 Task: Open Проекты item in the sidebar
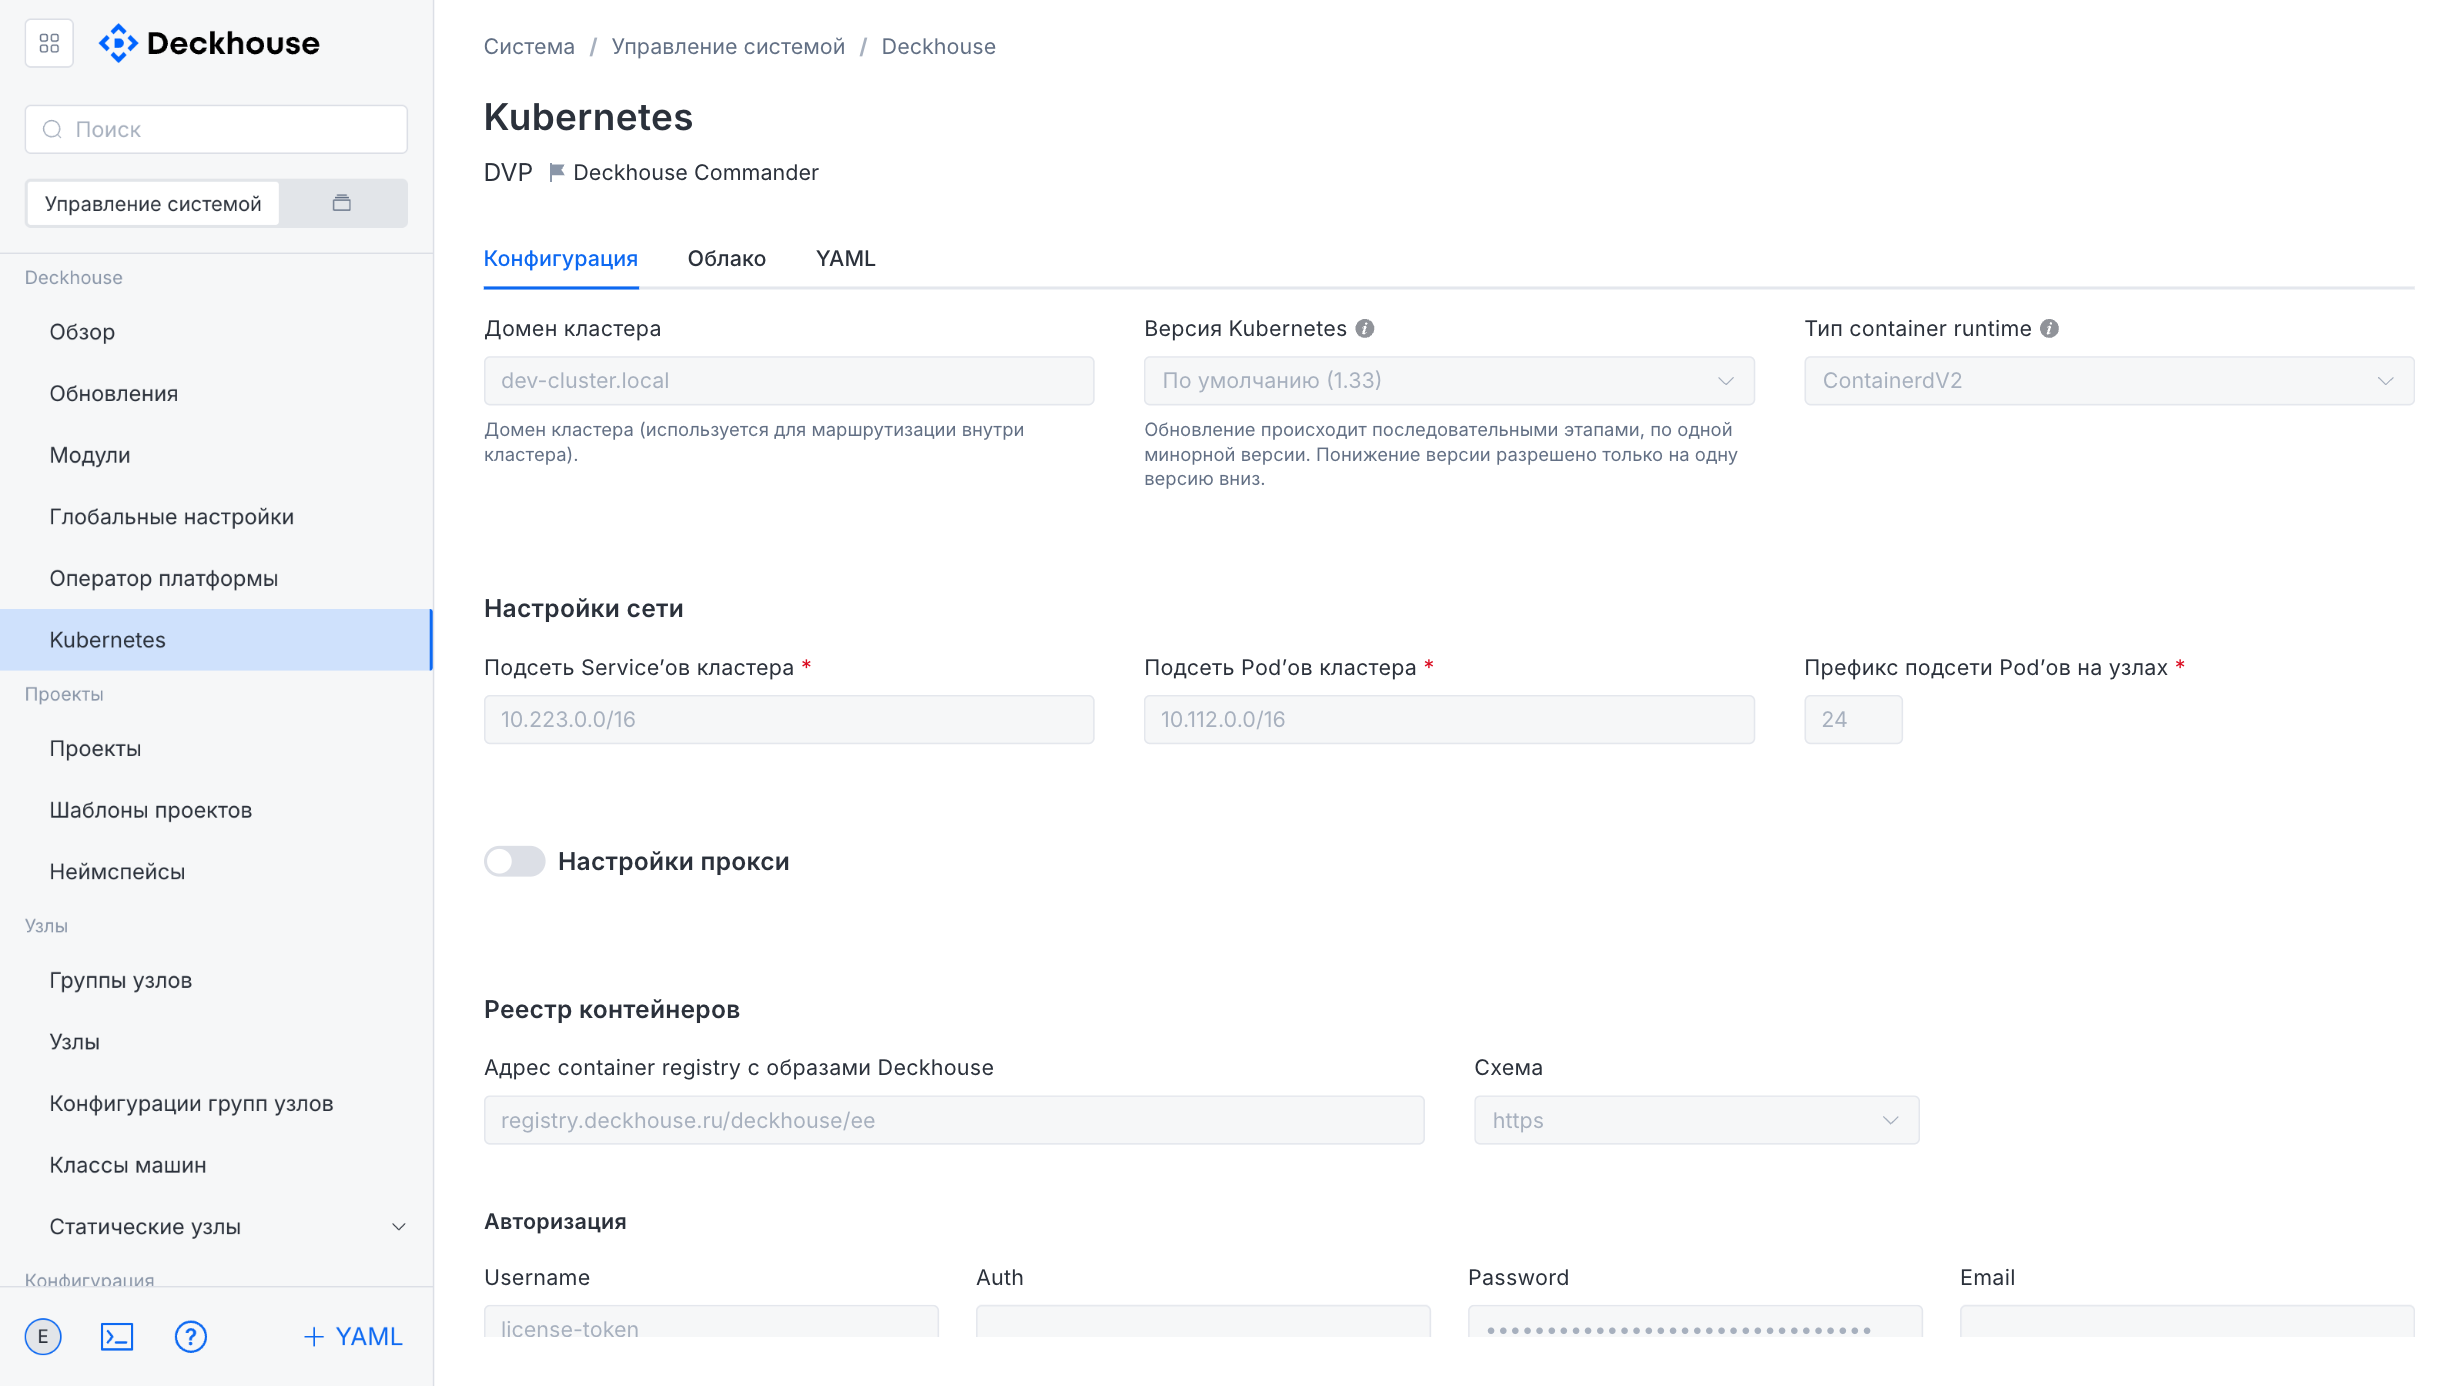tap(216, 749)
